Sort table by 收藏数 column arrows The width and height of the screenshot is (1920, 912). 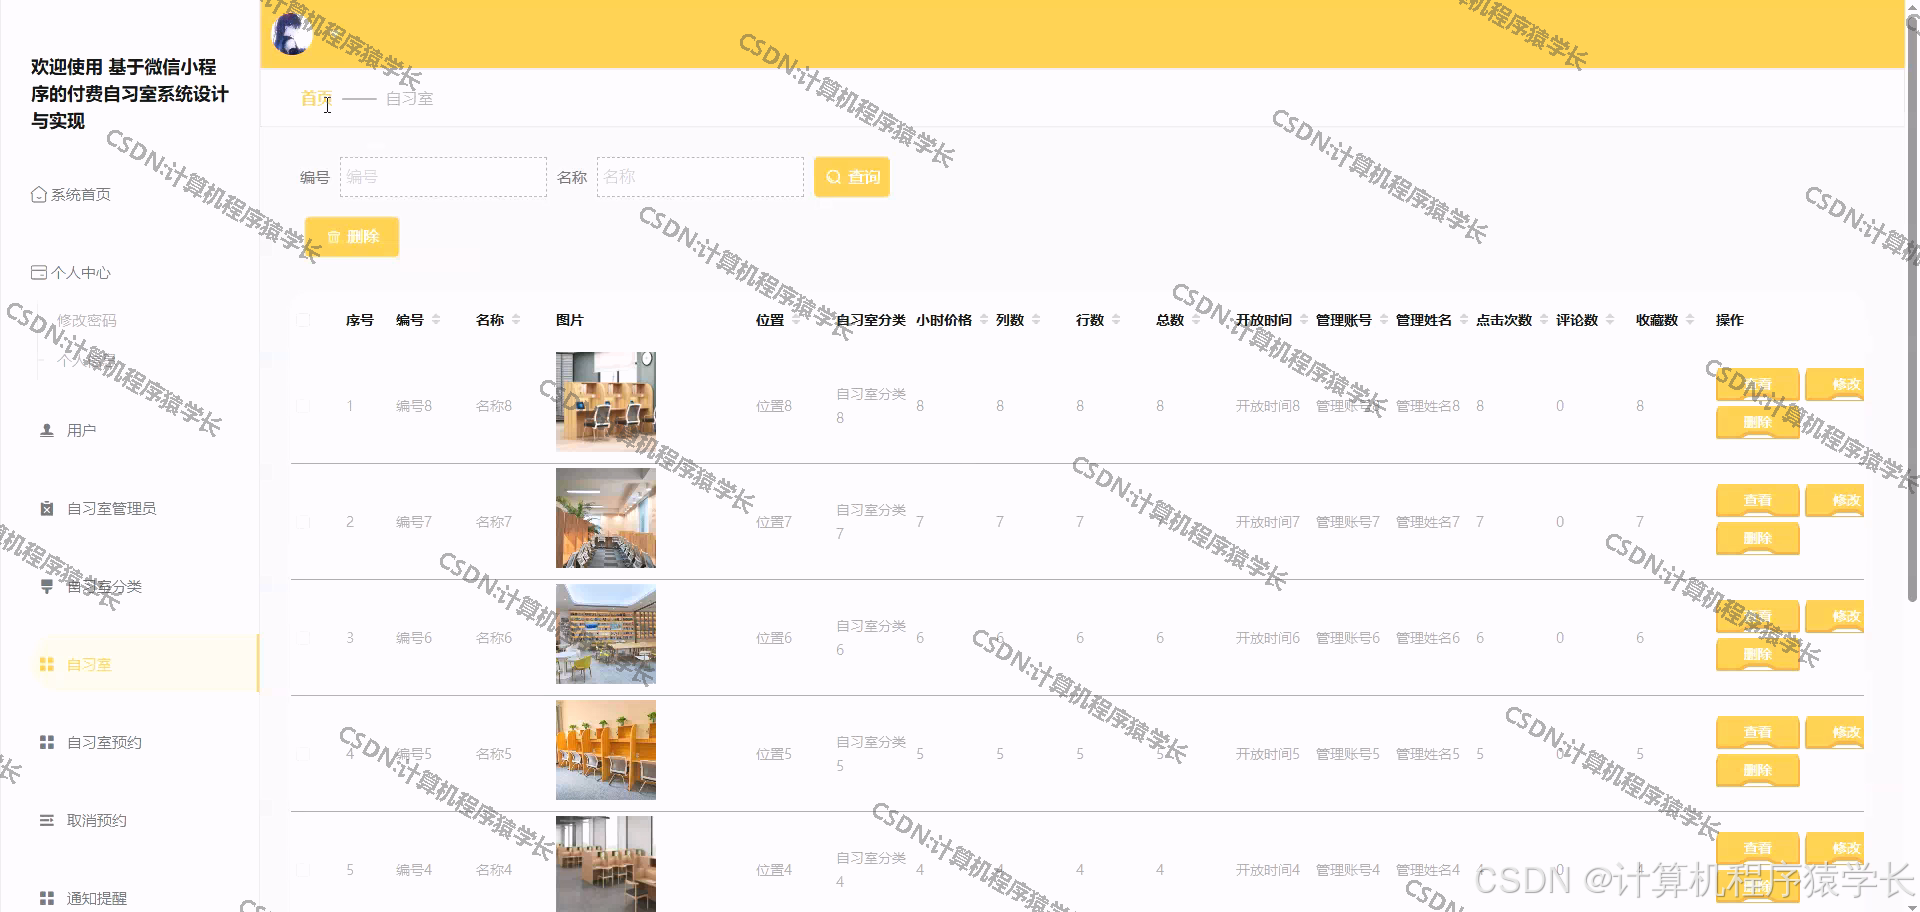[1690, 320]
